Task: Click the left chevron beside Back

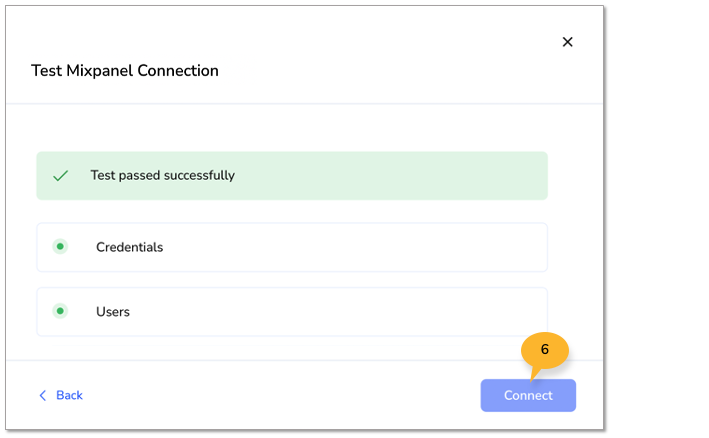Action: point(43,396)
